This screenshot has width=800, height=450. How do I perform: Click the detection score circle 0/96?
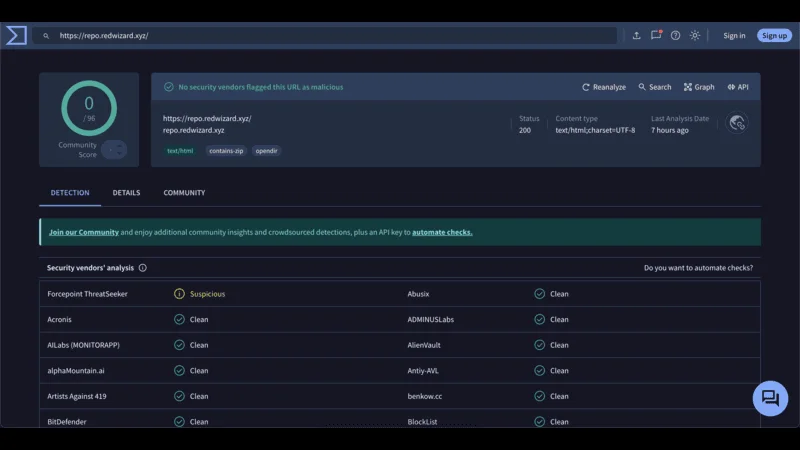point(89,108)
